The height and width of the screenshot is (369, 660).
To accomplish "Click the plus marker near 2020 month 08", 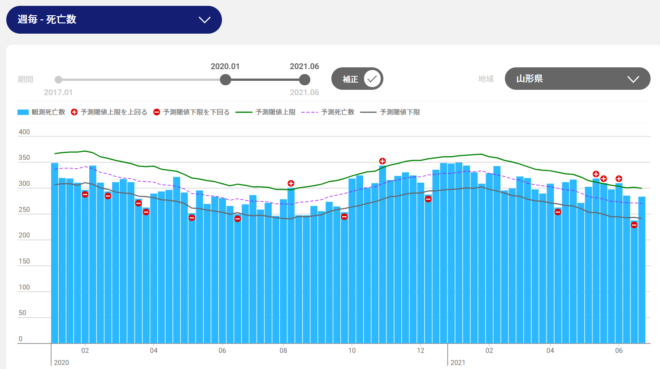I will click(291, 183).
